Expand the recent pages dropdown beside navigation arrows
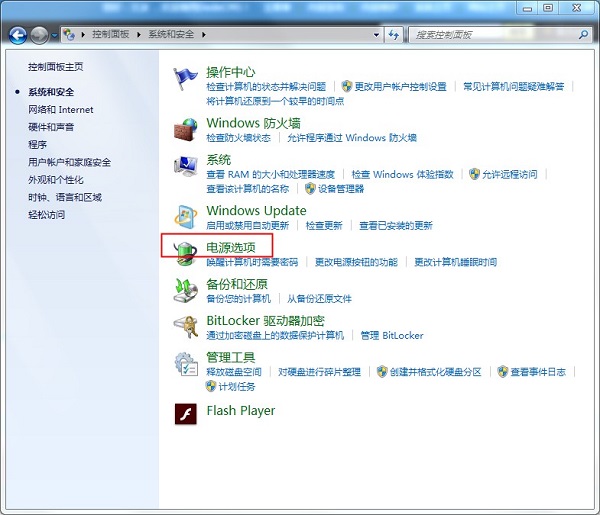600x515 pixels. click(54, 35)
